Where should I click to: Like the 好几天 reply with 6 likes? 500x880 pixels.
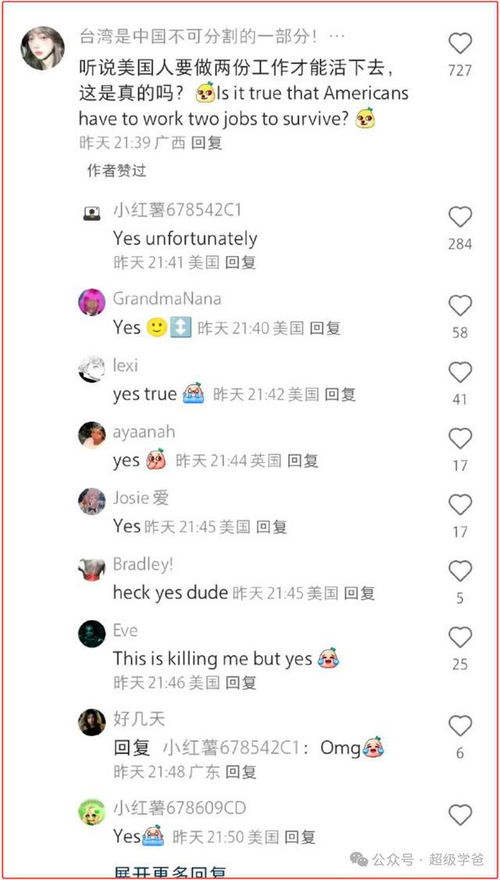point(460,726)
